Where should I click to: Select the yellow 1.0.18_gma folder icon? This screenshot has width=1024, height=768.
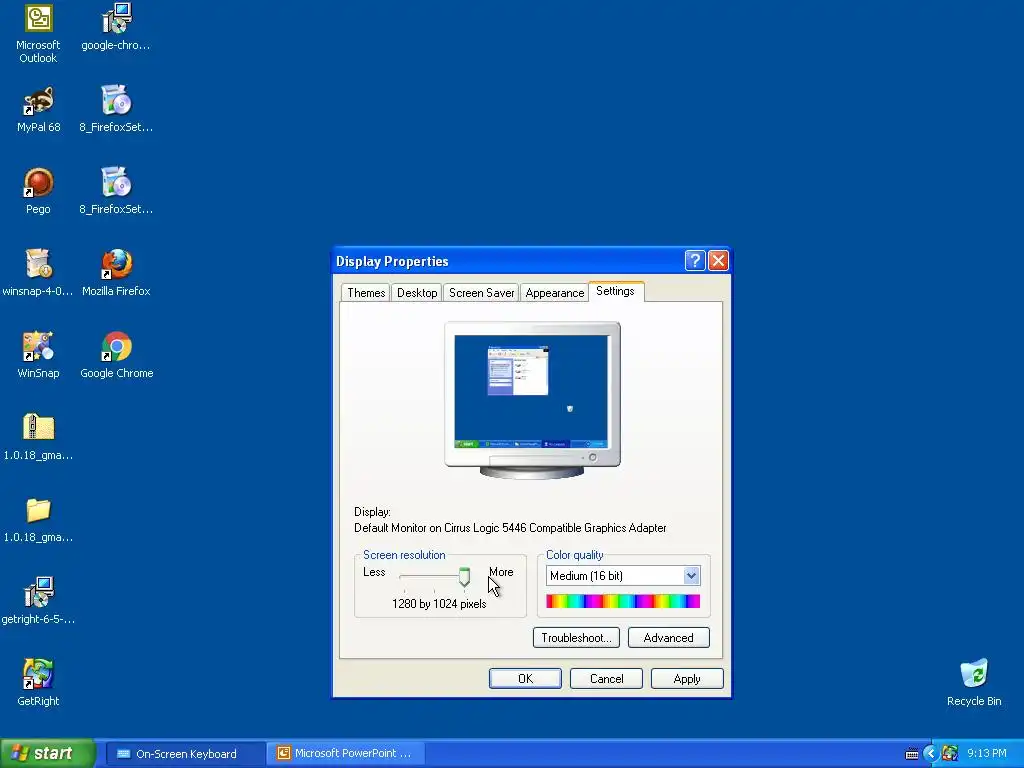coord(38,519)
